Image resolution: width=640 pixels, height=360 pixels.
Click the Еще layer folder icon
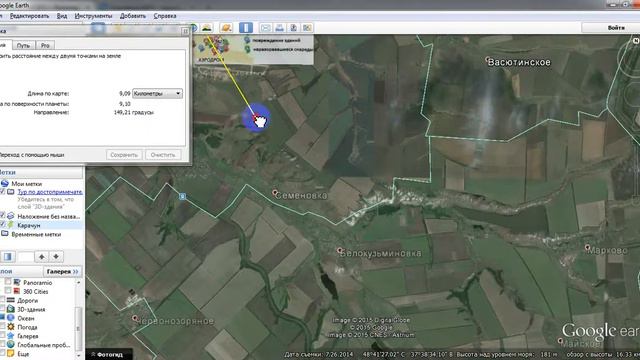click(11, 353)
